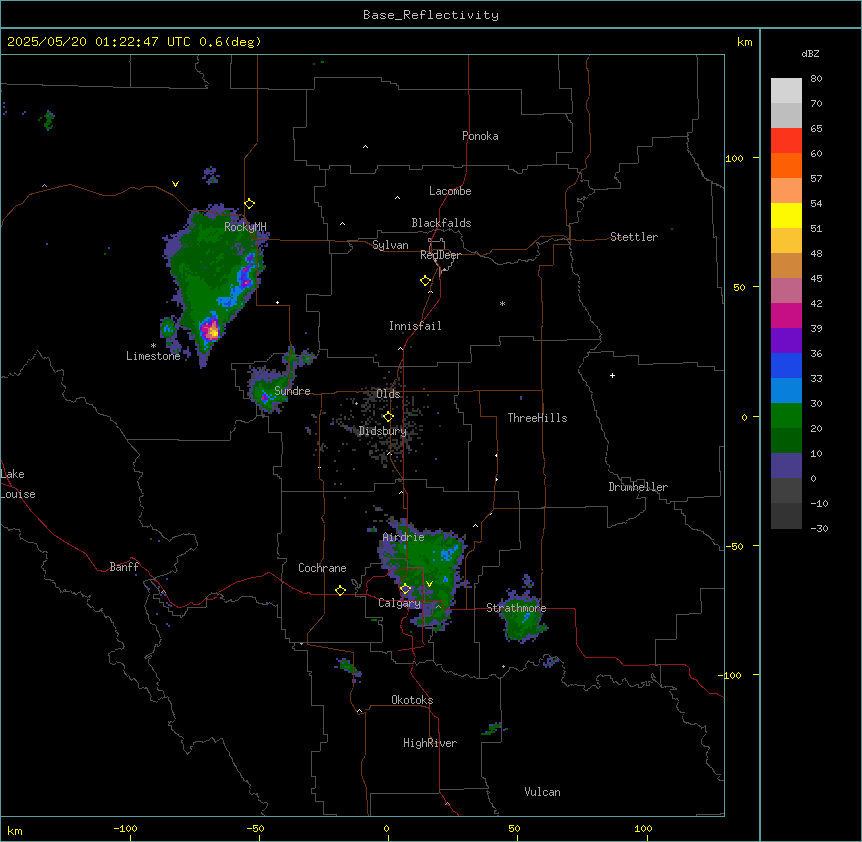
Task: Select the RedDeer city label
Action: click(440, 255)
